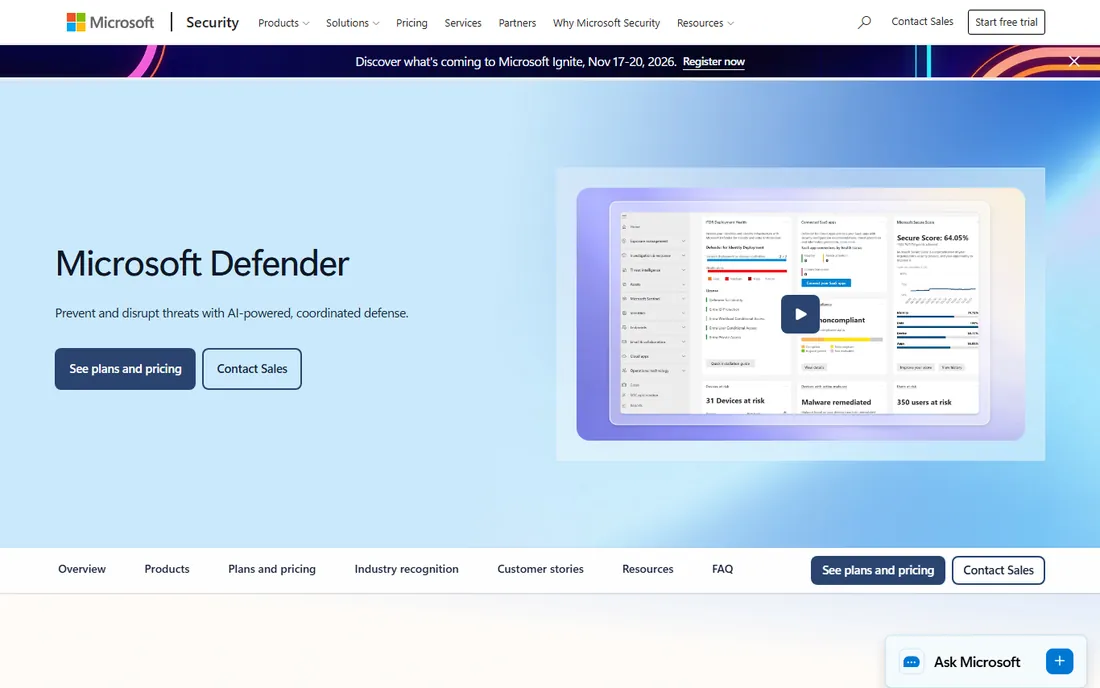Go to the FAQ tab
The image size is (1100, 688).
pyautogui.click(x=723, y=569)
